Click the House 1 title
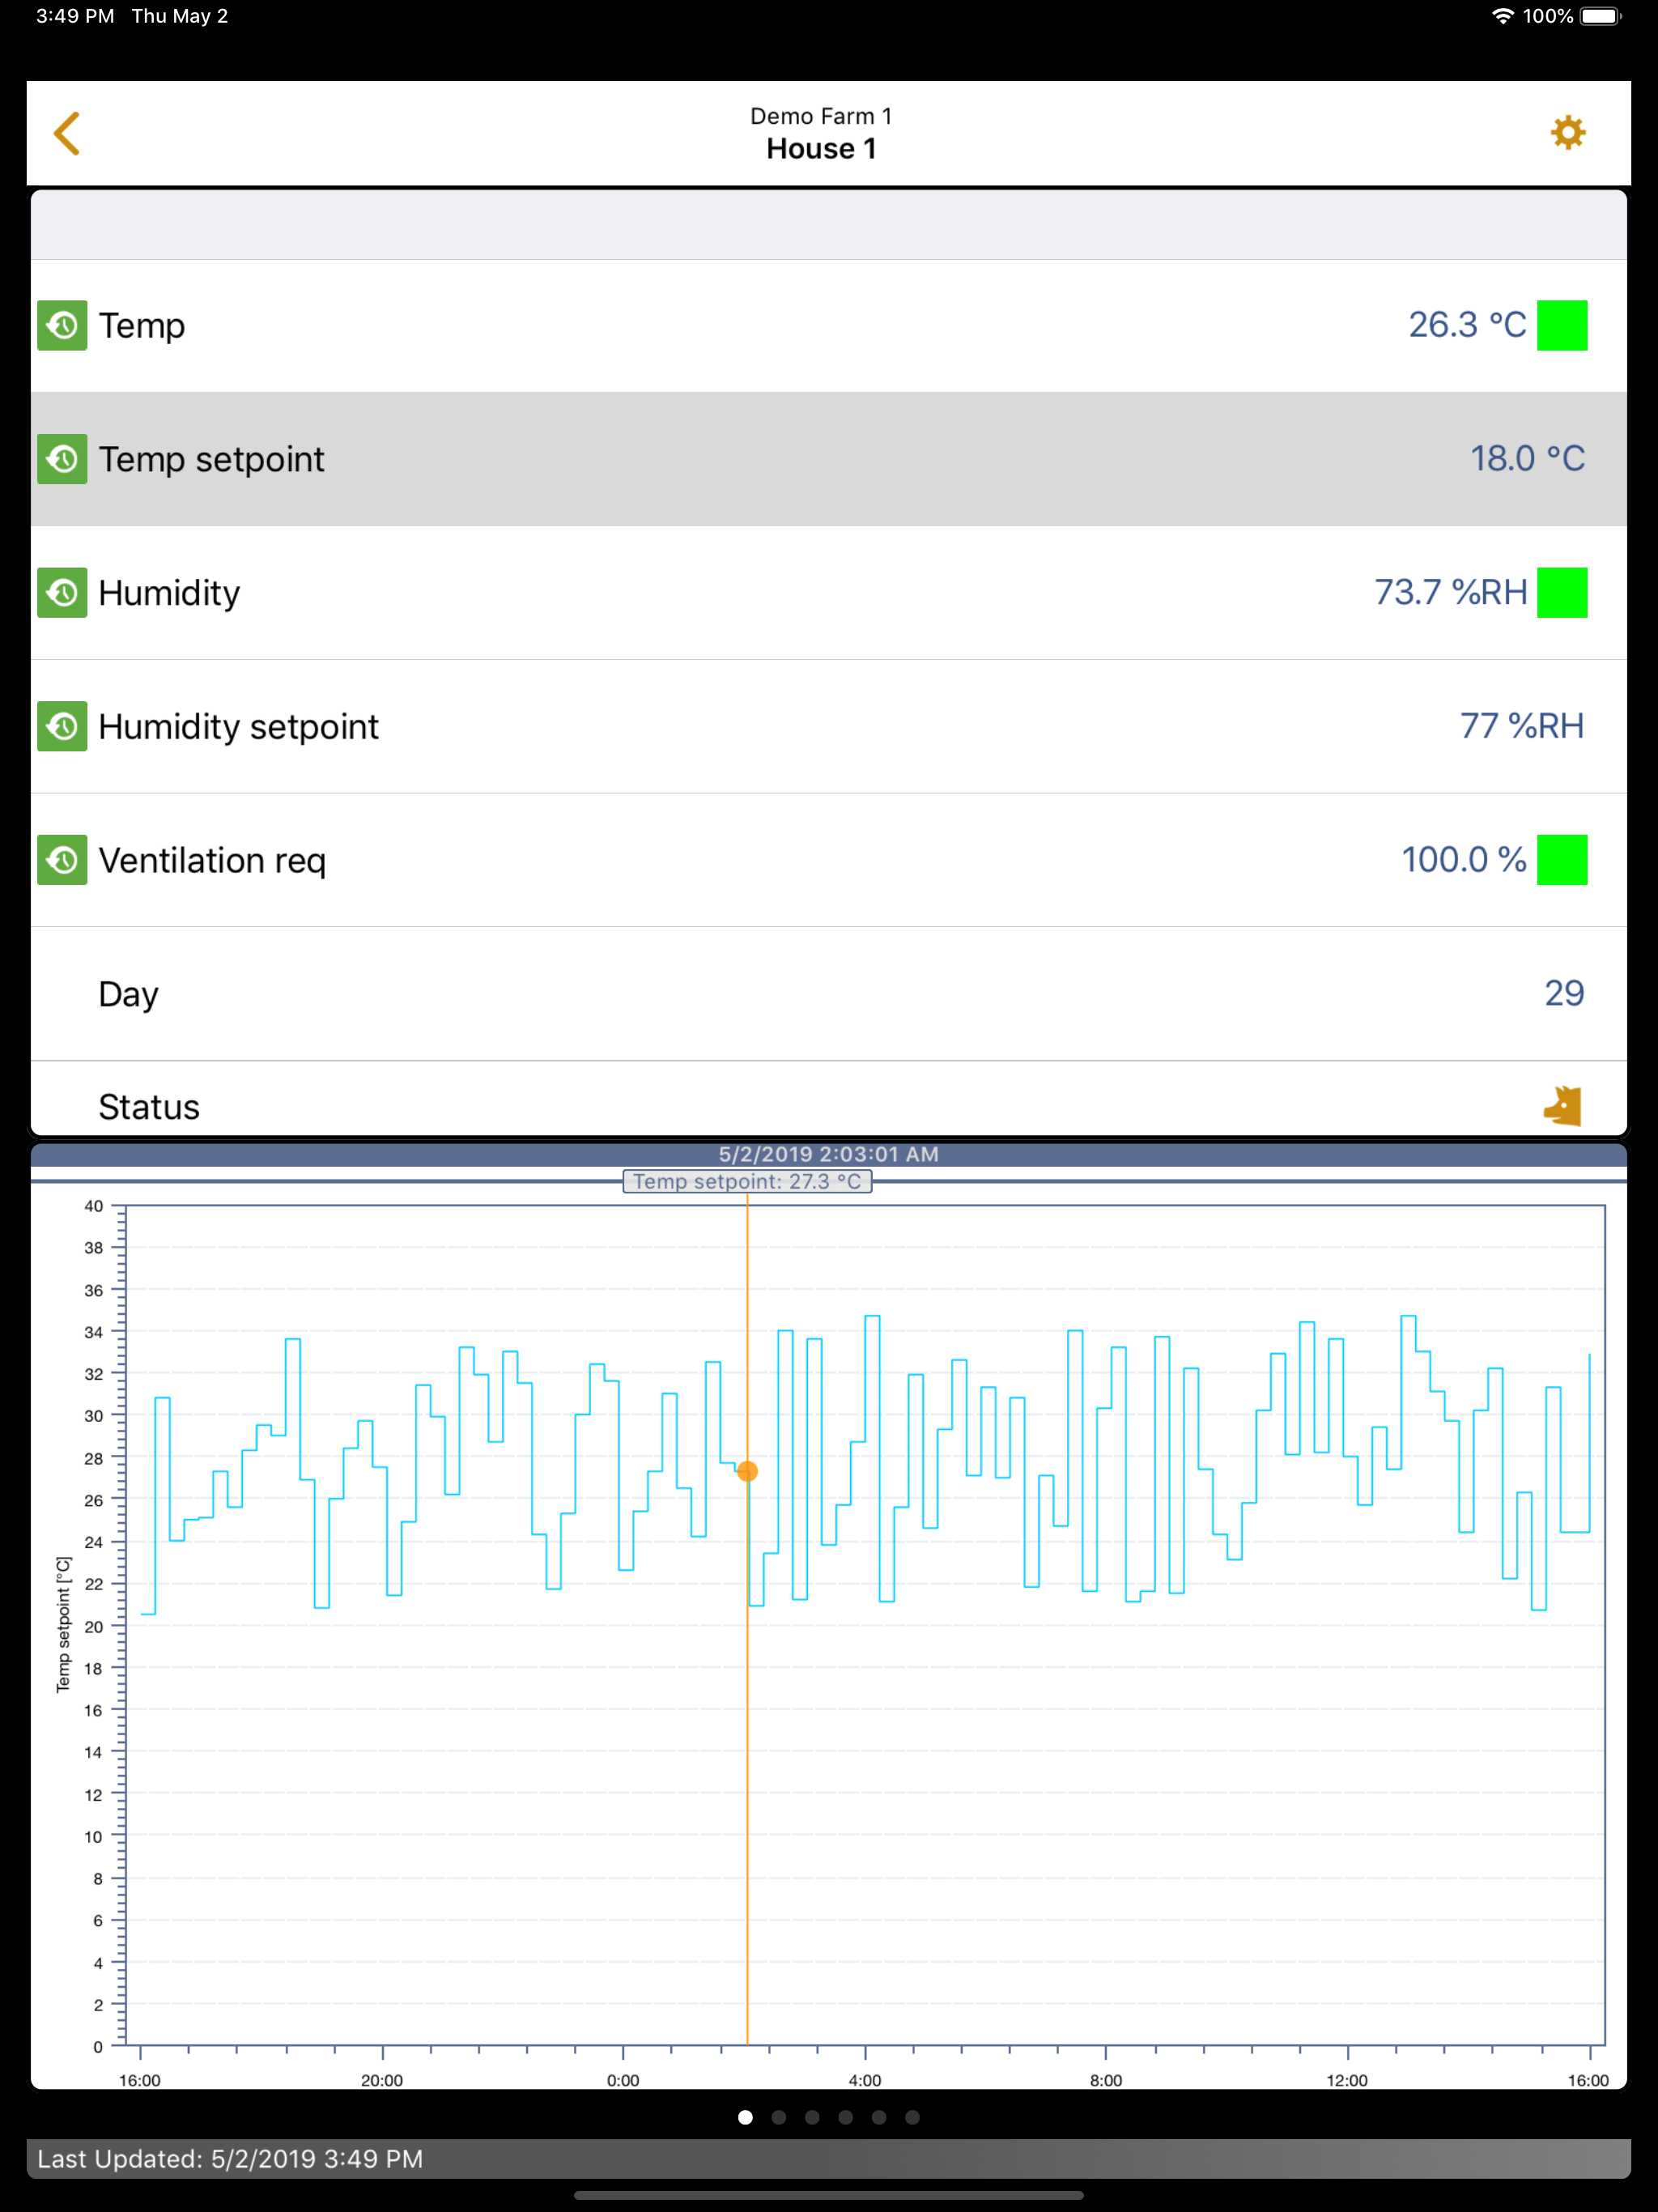Viewport: 1658px width, 2212px height. click(x=821, y=149)
